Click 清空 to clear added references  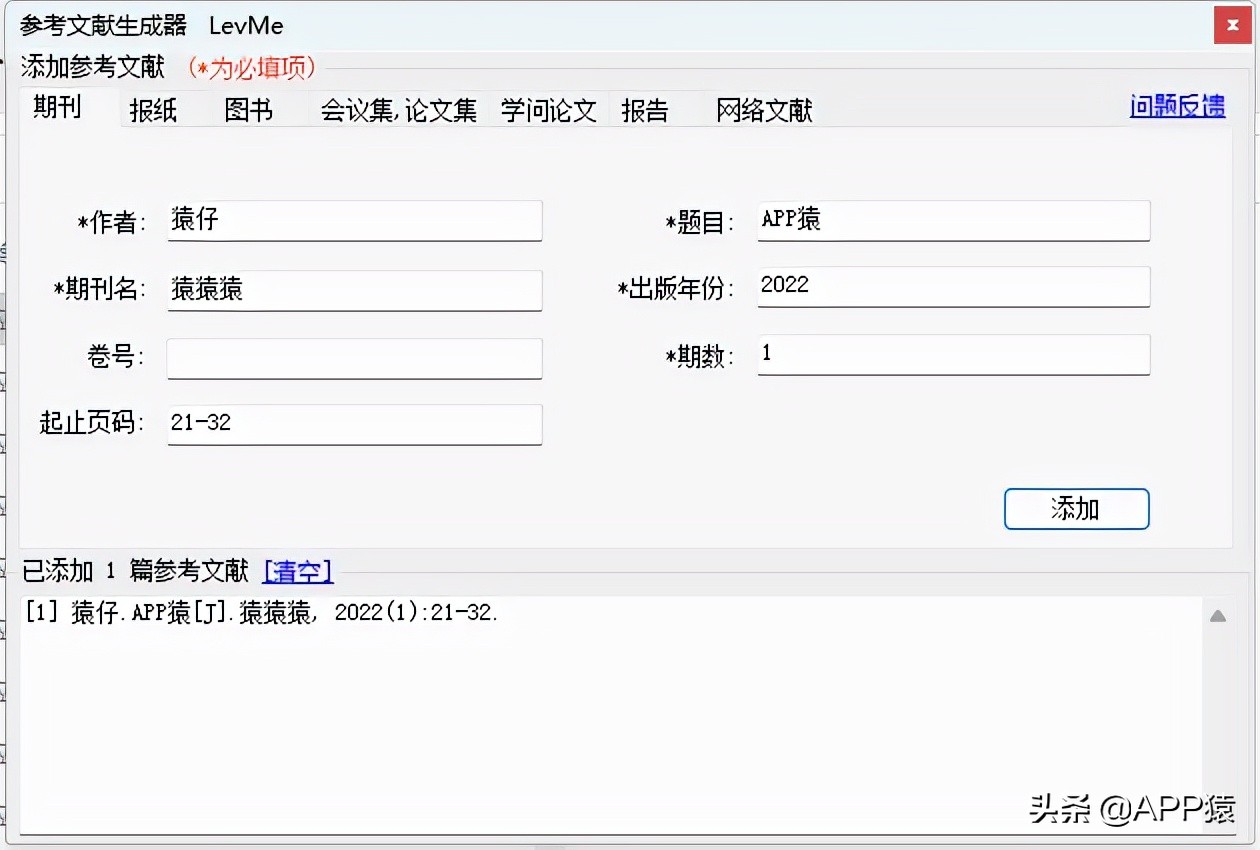coord(297,571)
